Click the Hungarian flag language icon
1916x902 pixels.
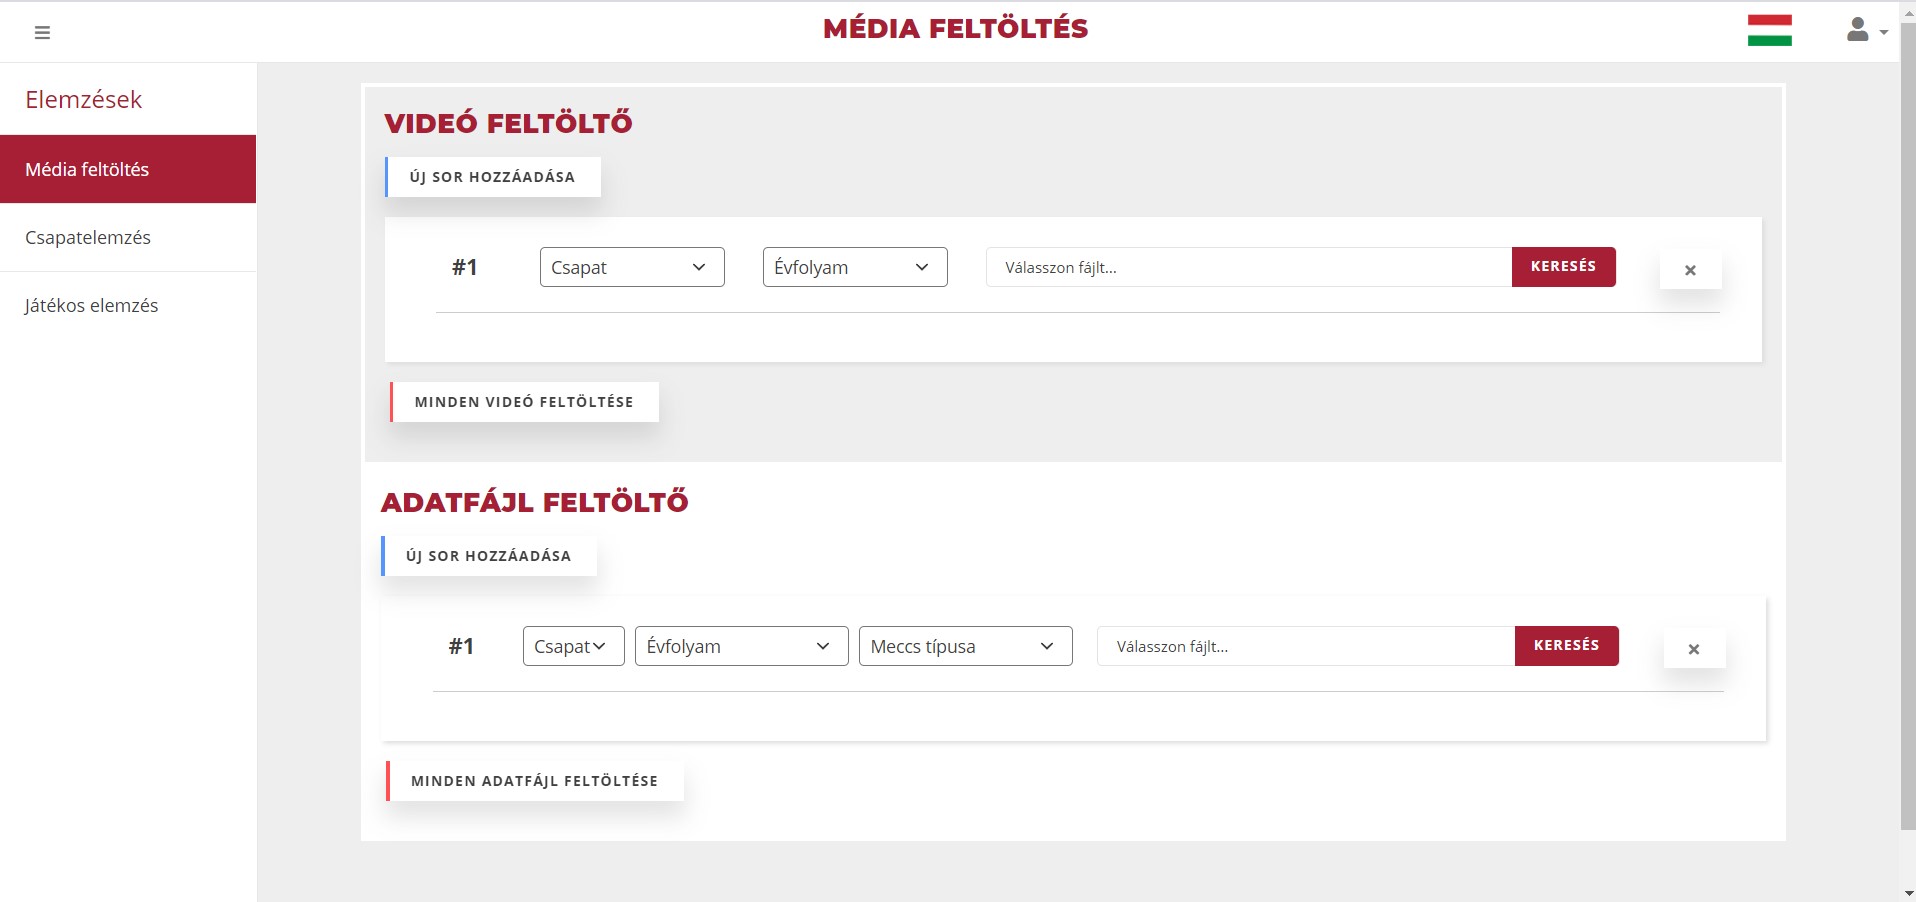pyautogui.click(x=1769, y=30)
